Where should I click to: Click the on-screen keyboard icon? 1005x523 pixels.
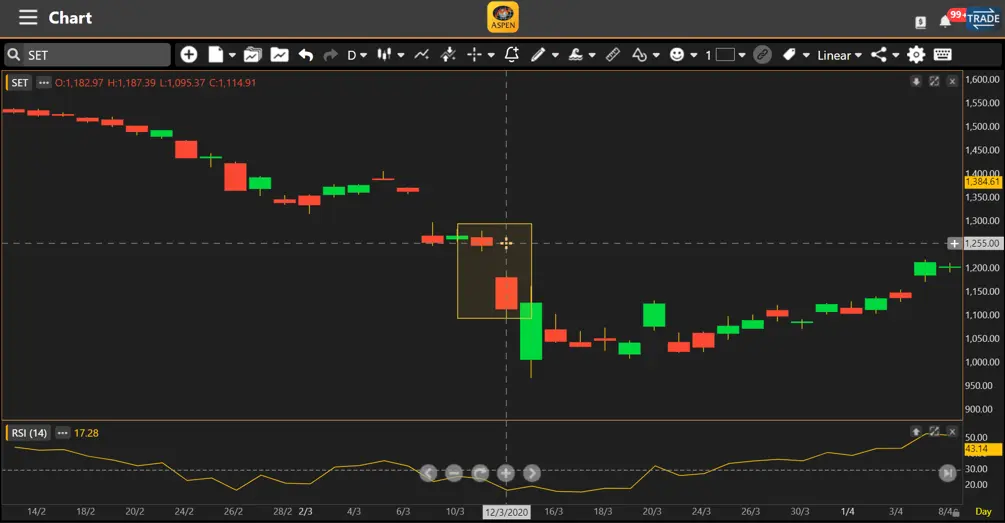pyautogui.click(x=943, y=55)
